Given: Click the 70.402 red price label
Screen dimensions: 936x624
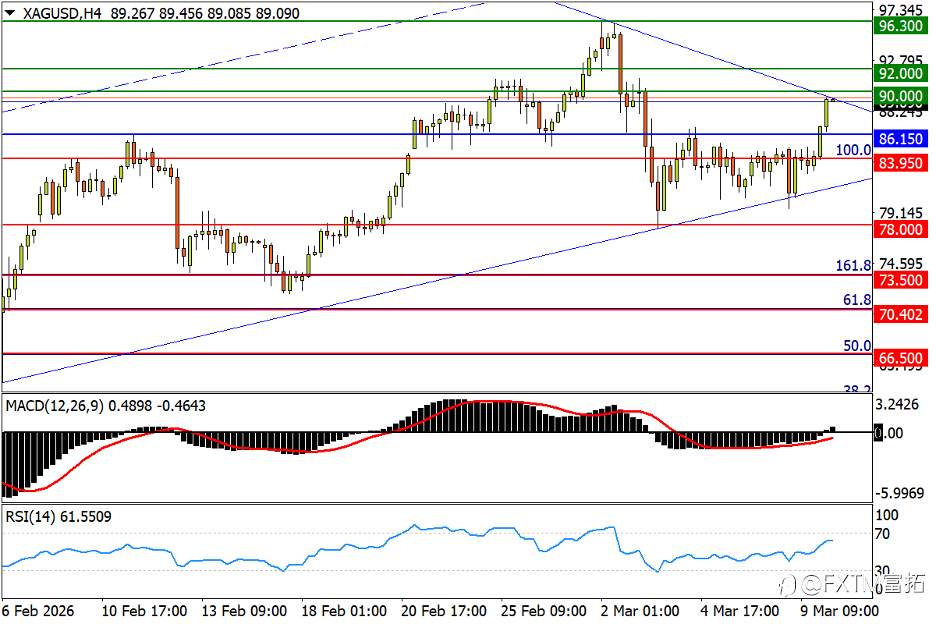Looking at the screenshot, I should click(901, 314).
